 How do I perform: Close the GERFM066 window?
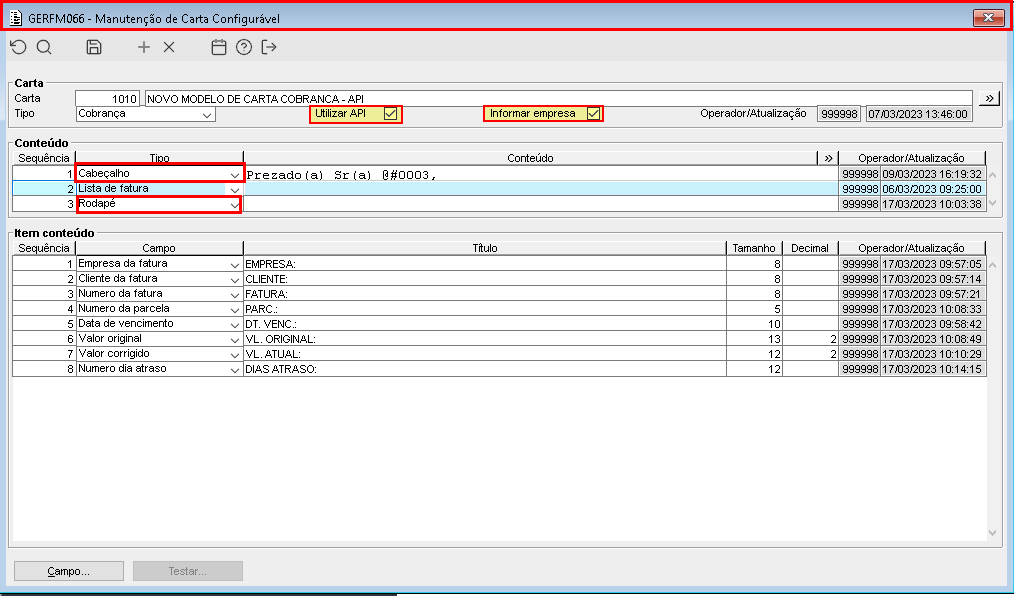pyautogui.click(x=988, y=18)
